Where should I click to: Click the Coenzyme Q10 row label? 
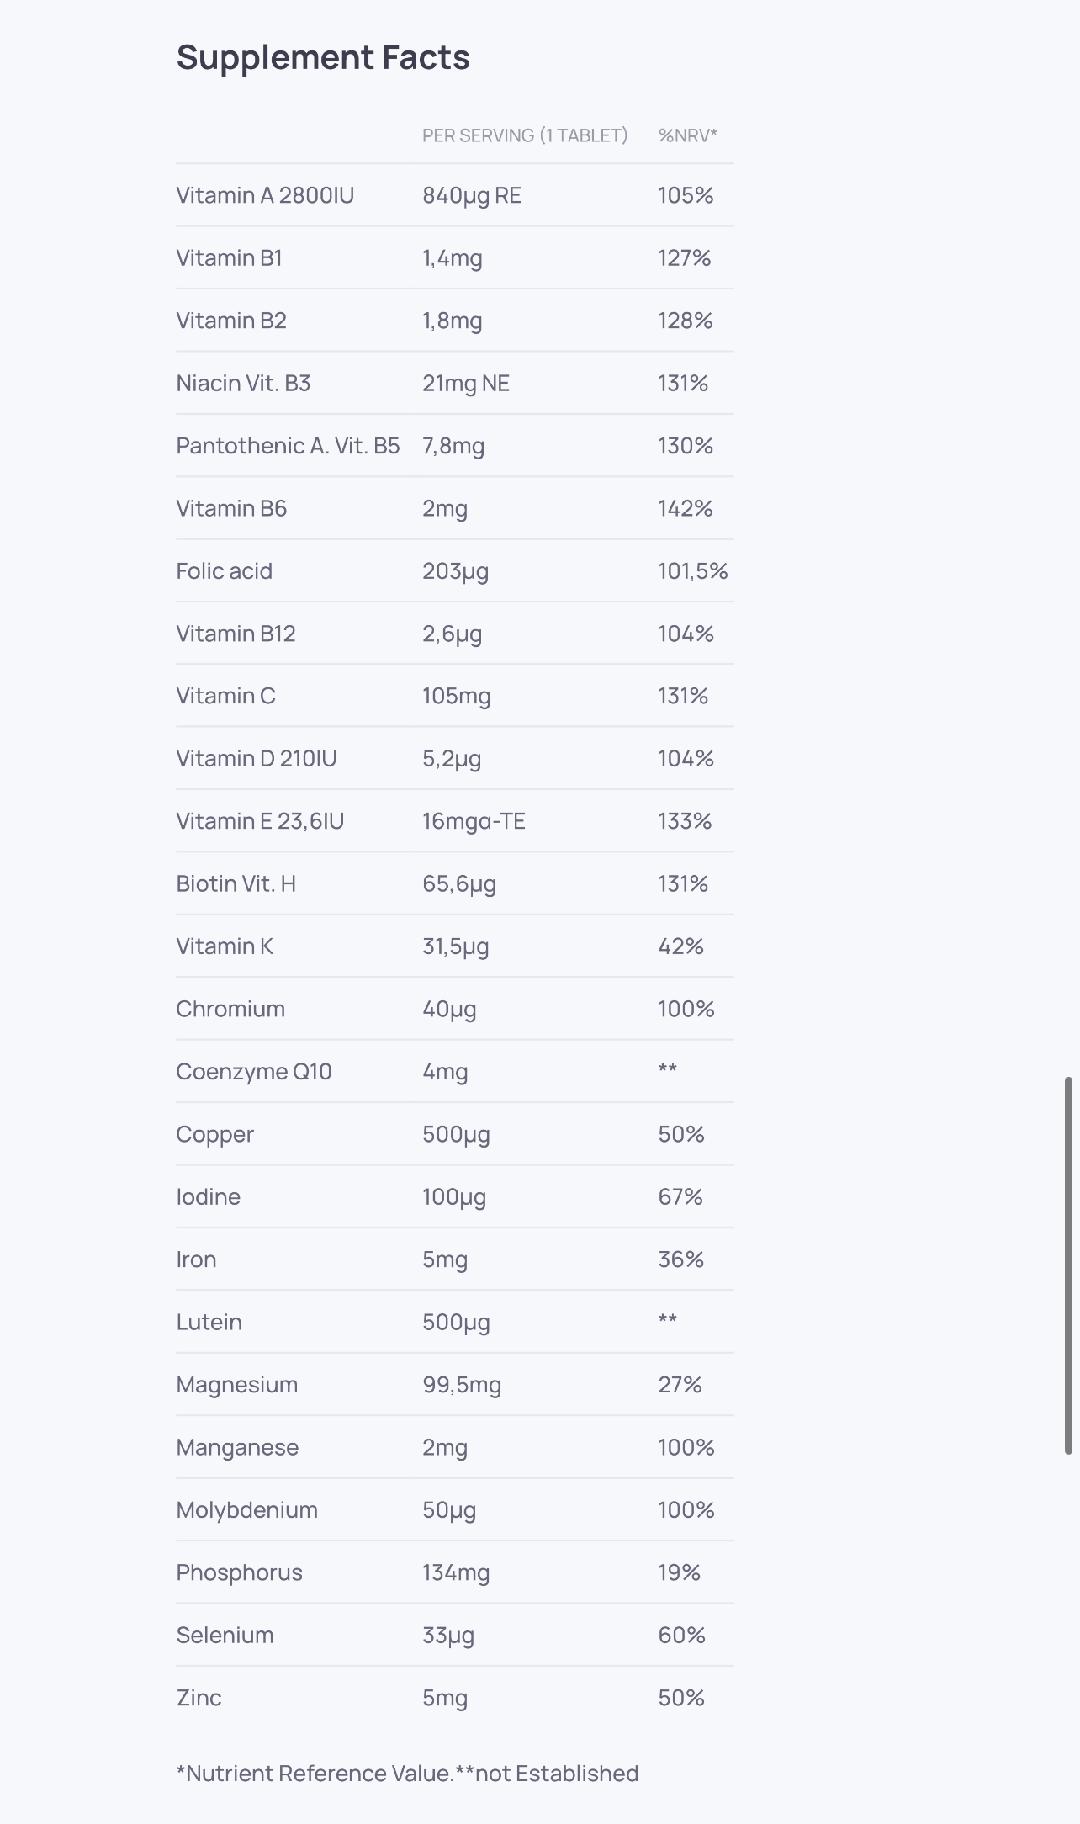click(253, 1072)
